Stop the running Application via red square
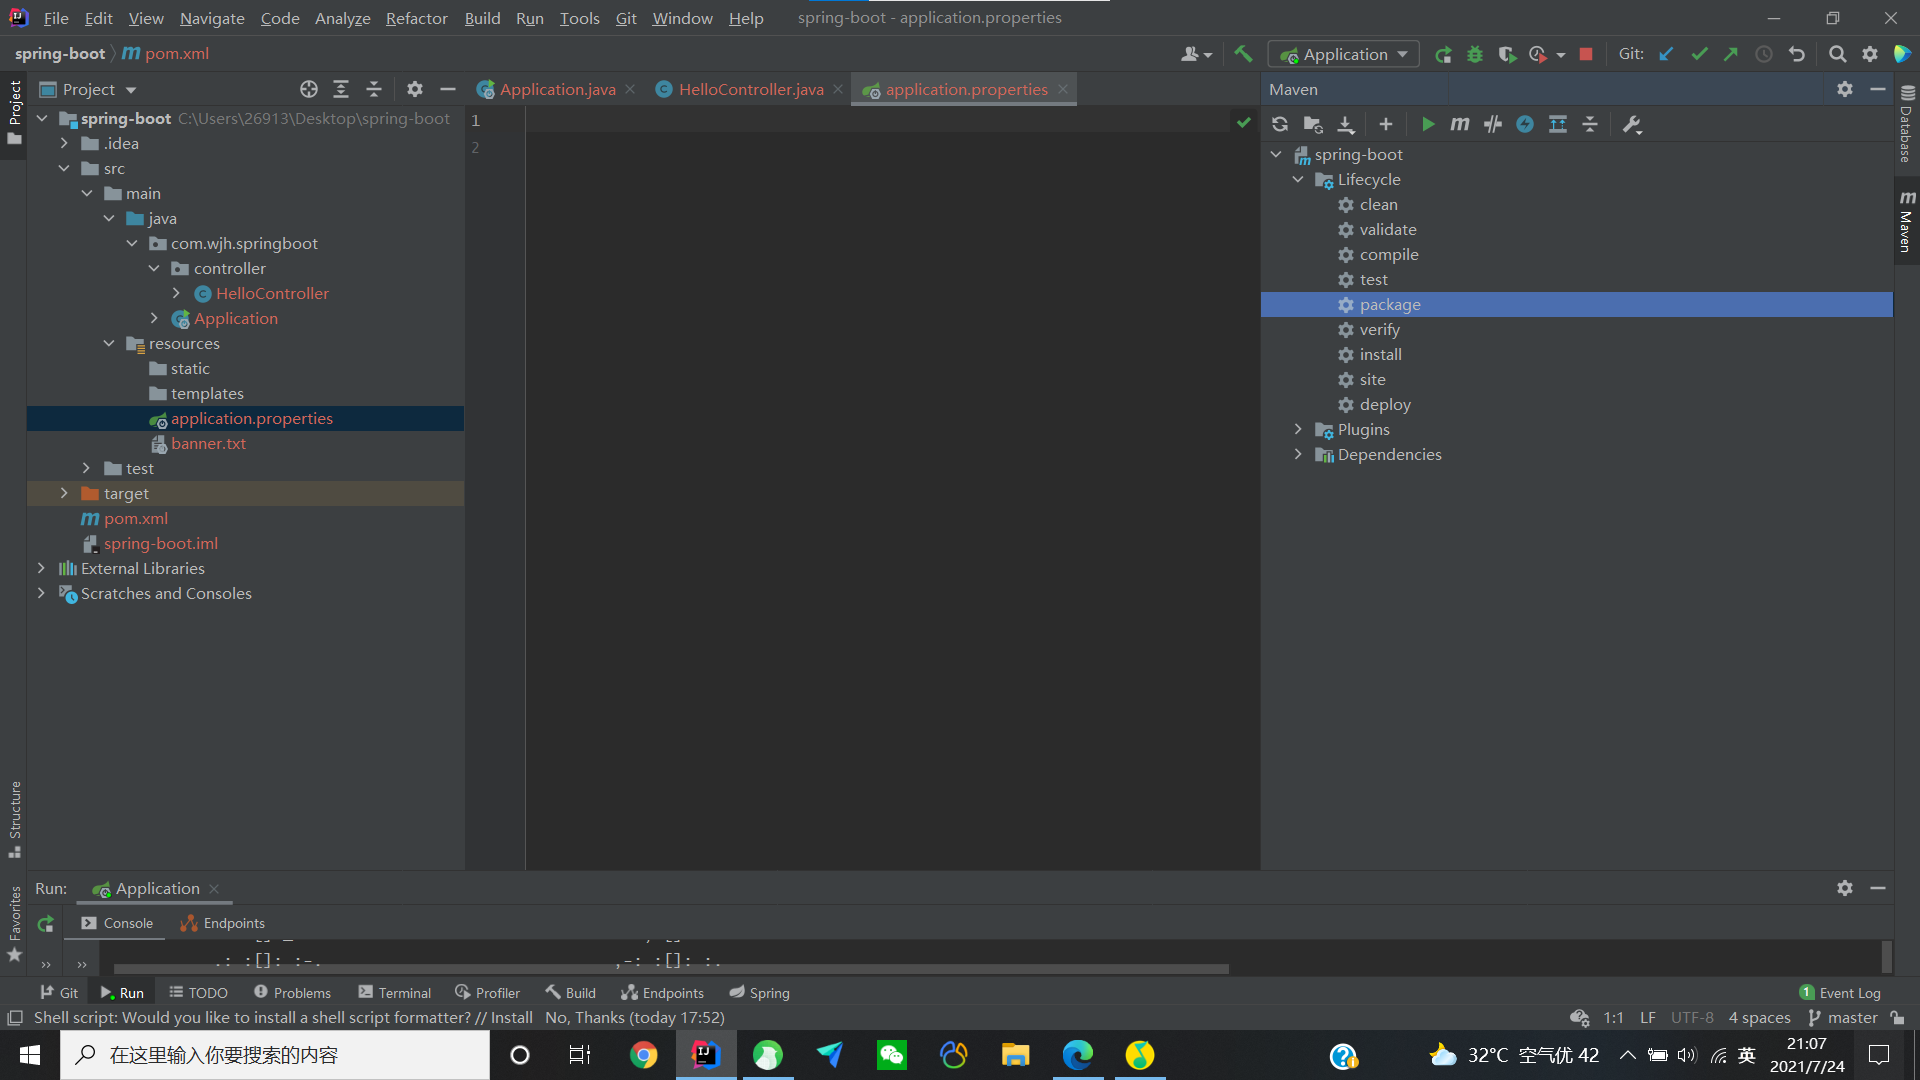The height and width of the screenshot is (1080, 1920). 1586,54
